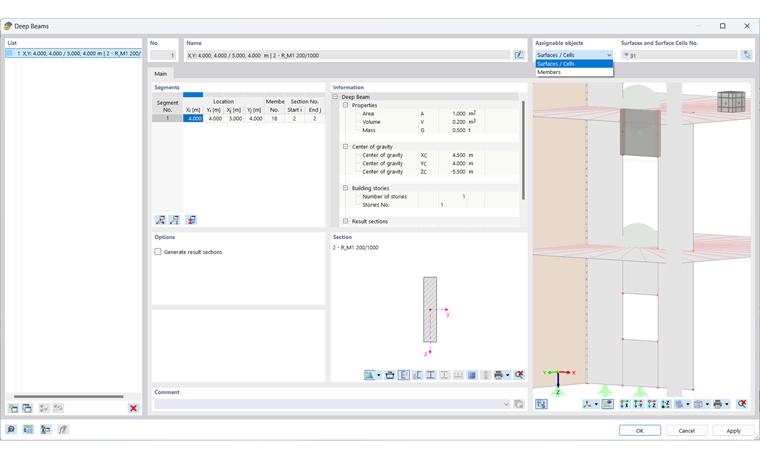Screen dimensions: 760x459
Task: Click the List panel horizontal scrollbar
Action: (x=68, y=396)
